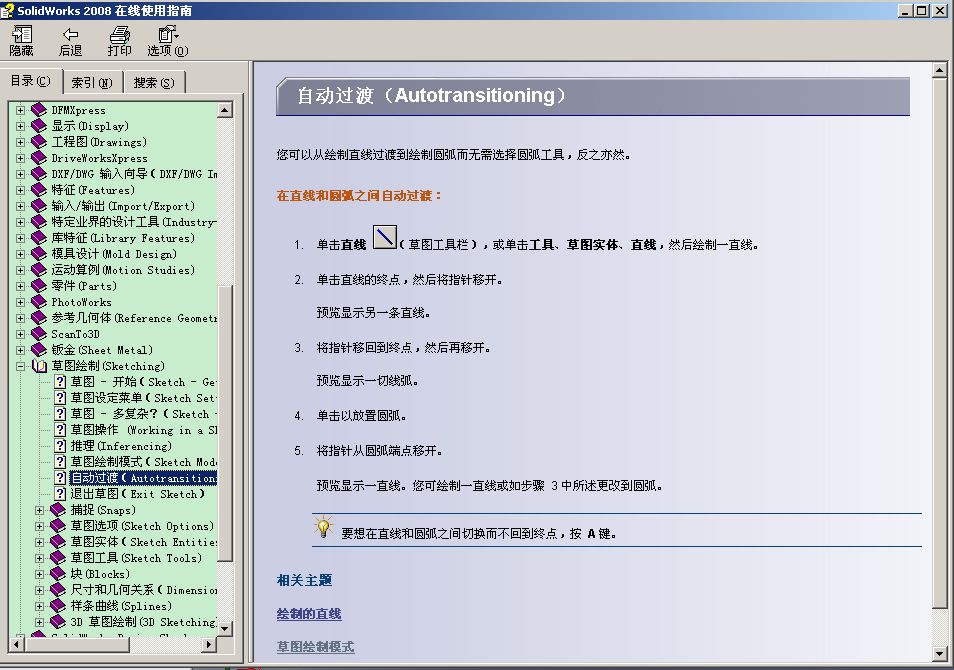Click the book icon beside 捕捉 (Snaps)

(x=58, y=510)
